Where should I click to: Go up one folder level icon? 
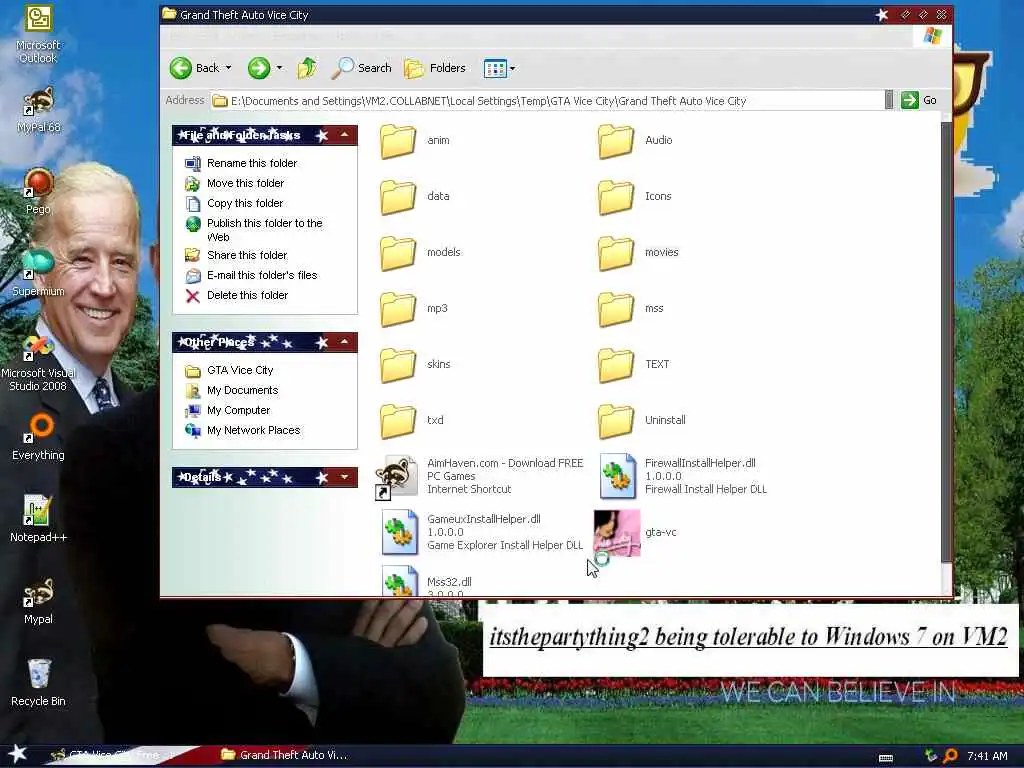[x=307, y=68]
